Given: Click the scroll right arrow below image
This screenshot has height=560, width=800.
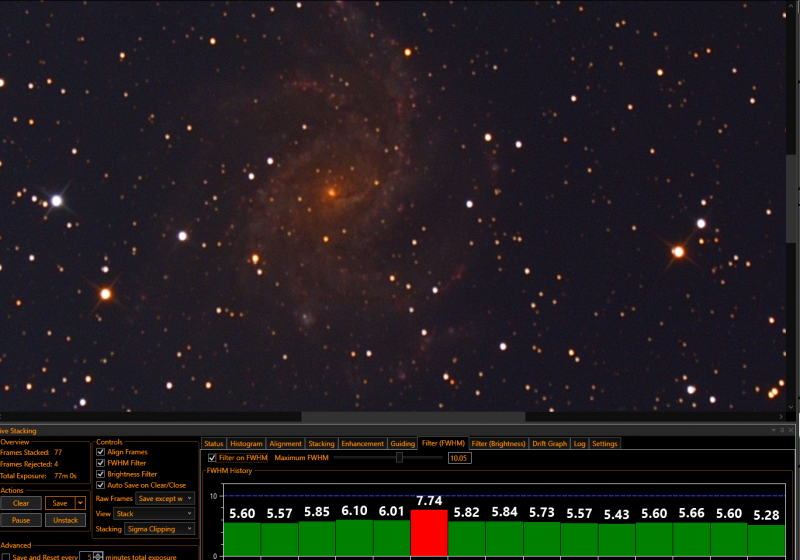Looking at the screenshot, I should point(781,417).
